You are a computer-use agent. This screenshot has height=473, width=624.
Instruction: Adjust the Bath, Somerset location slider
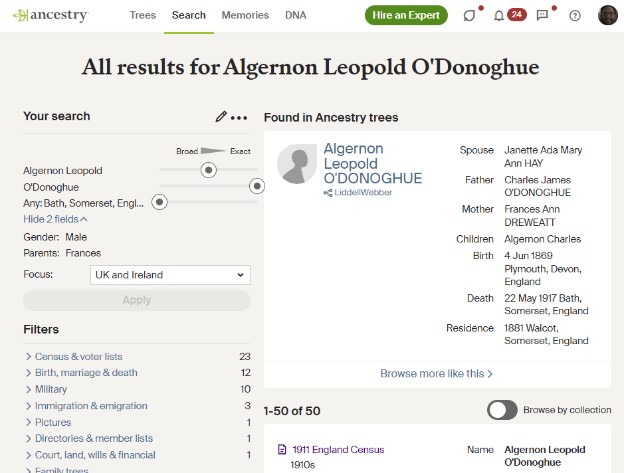(x=160, y=202)
